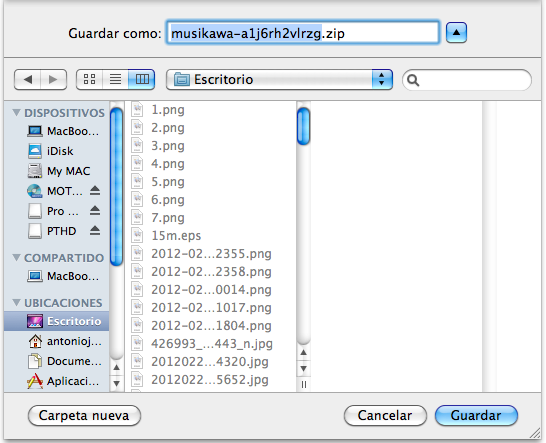Eject the Pro ... drive
This screenshot has width=546, height=443.
coord(95,210)
